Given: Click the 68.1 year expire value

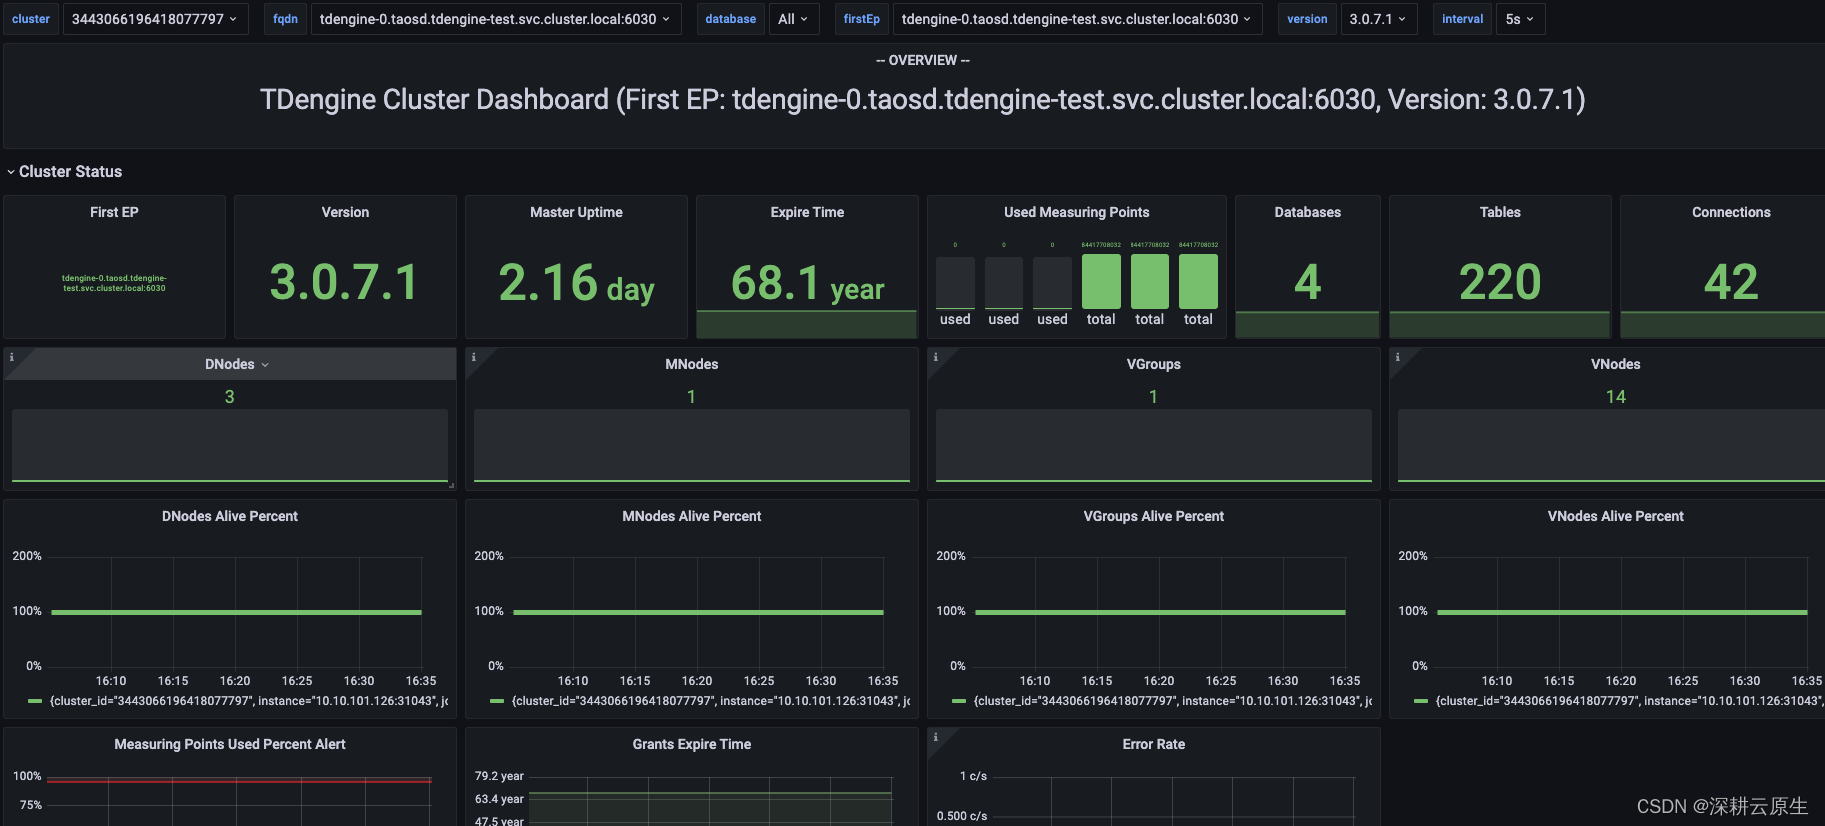Looking at the screenshot, I should point(807,283).
